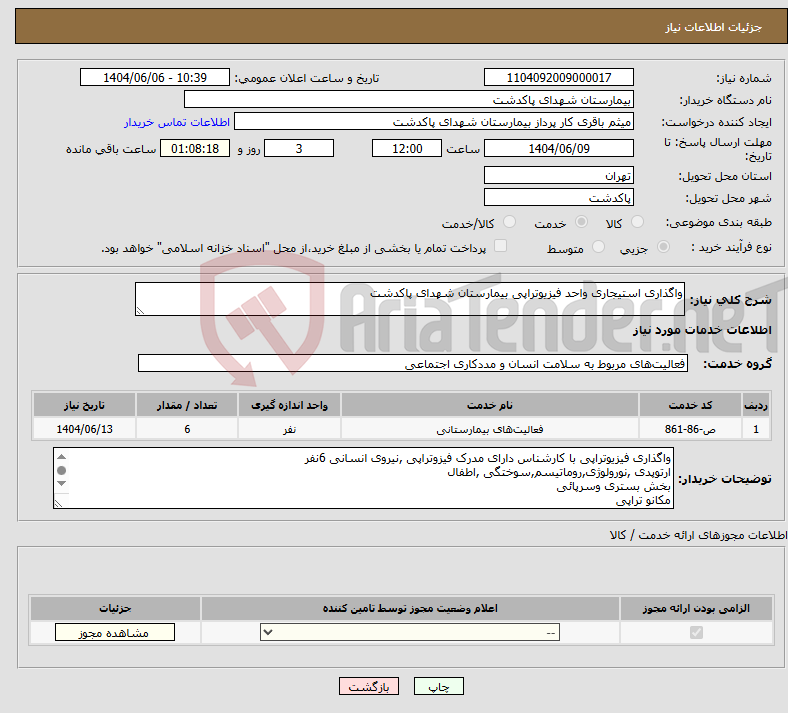Click the unit cell نفر

(x=289, y=429)
